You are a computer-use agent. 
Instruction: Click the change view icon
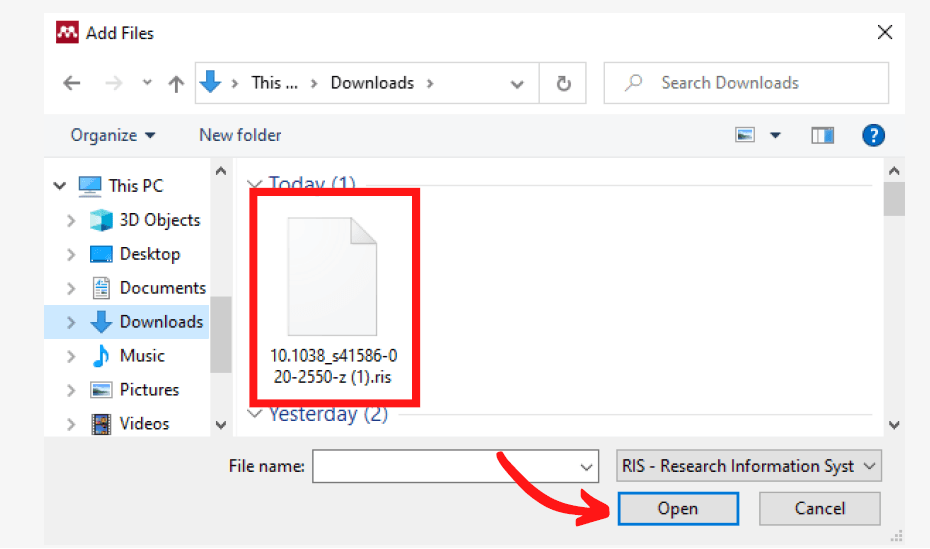click(x=745, y=135)
